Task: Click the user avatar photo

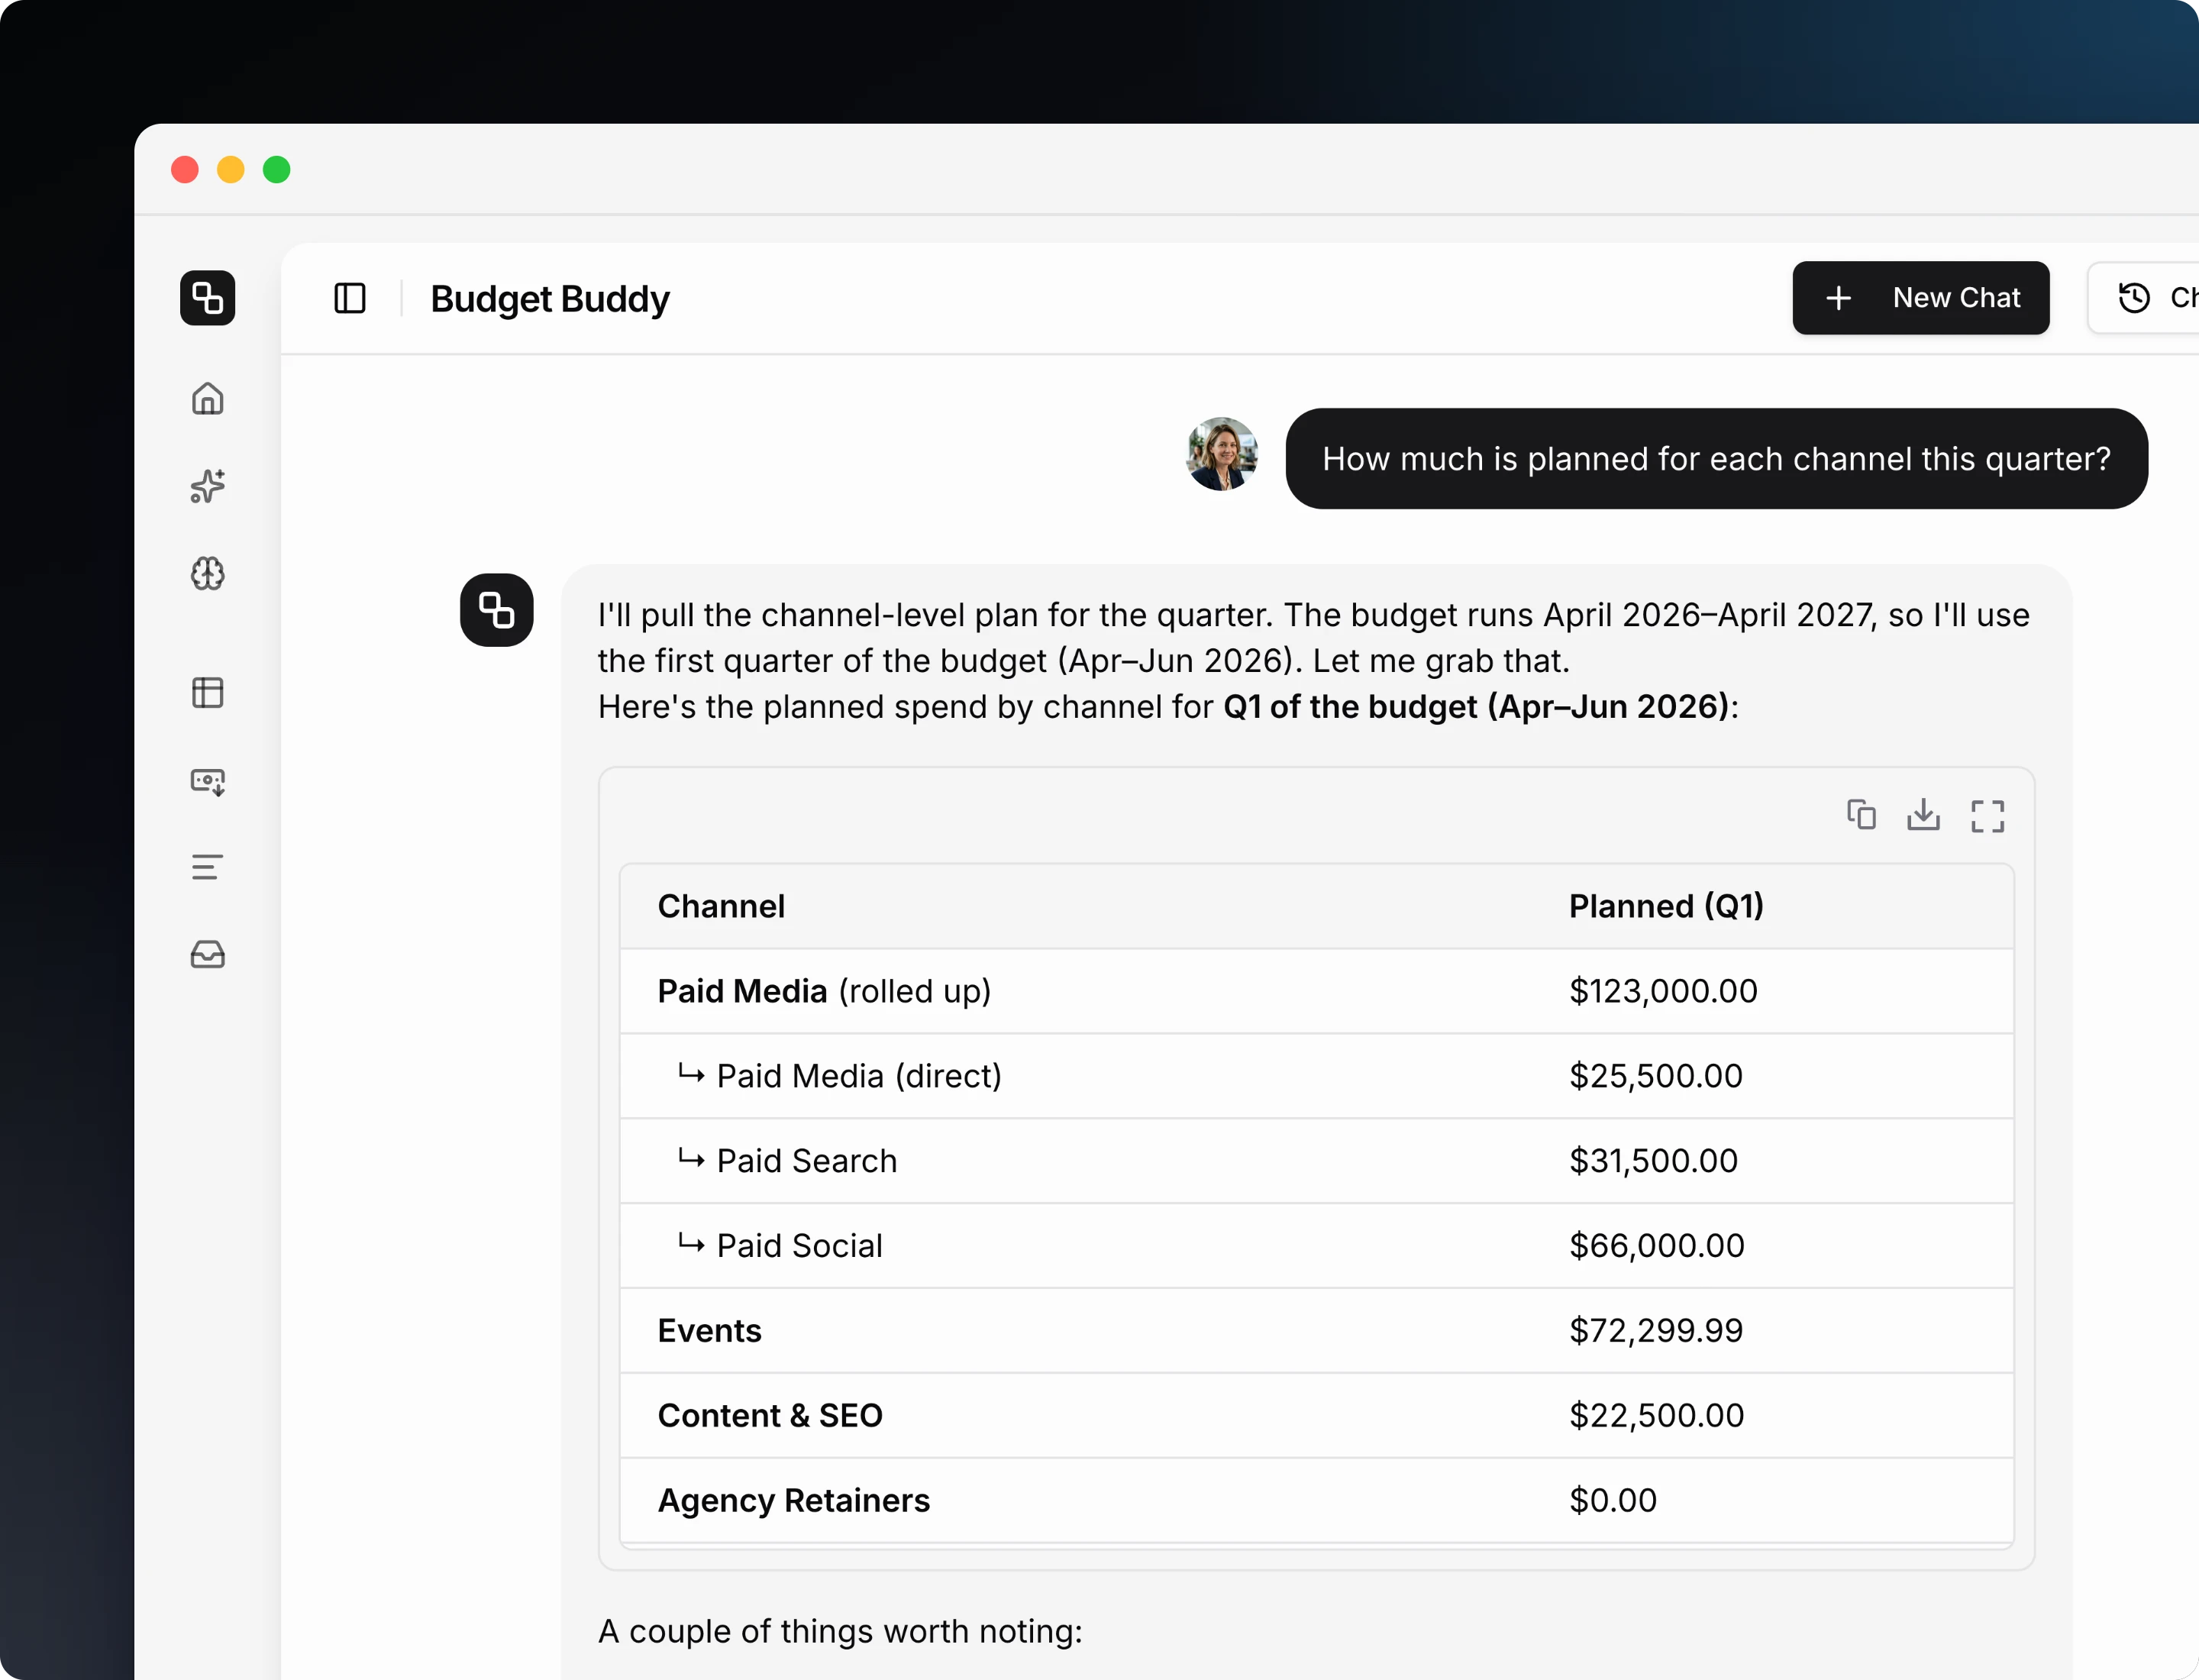Action: click(1221, 454)
